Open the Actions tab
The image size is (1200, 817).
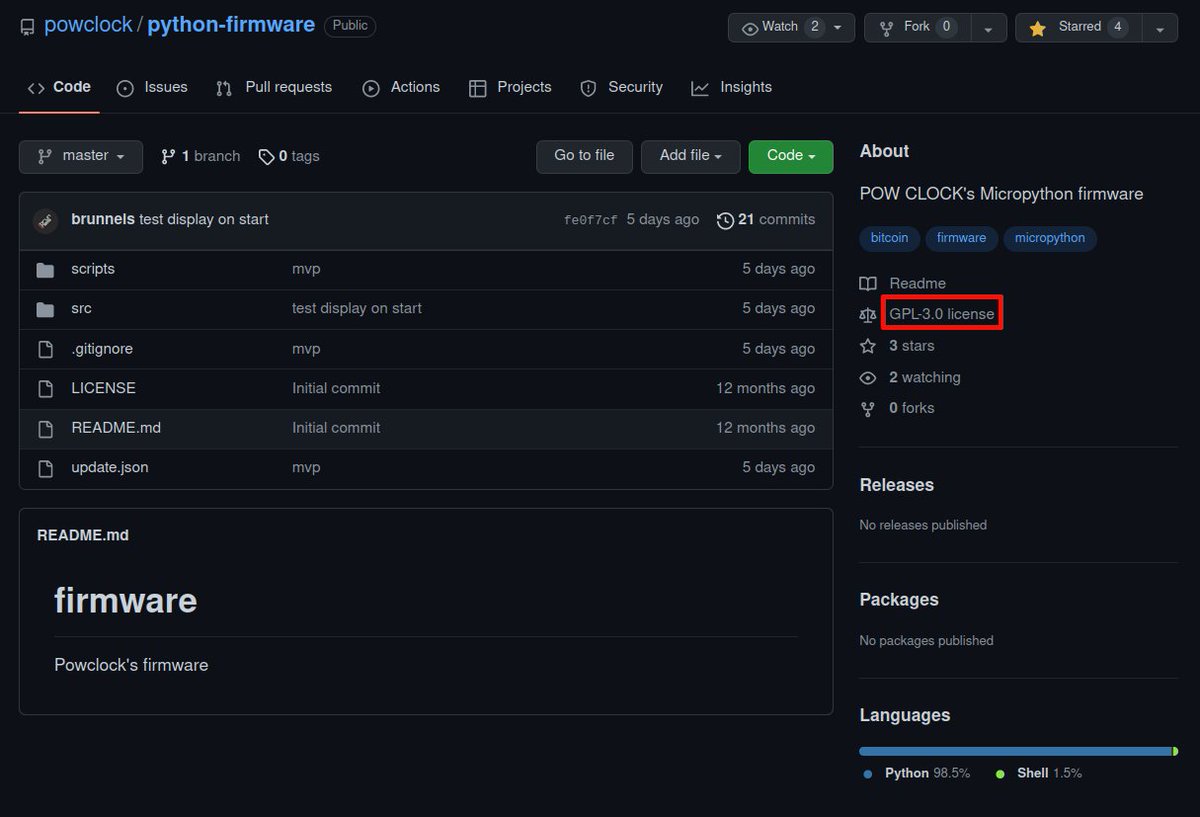pos(401,87)
